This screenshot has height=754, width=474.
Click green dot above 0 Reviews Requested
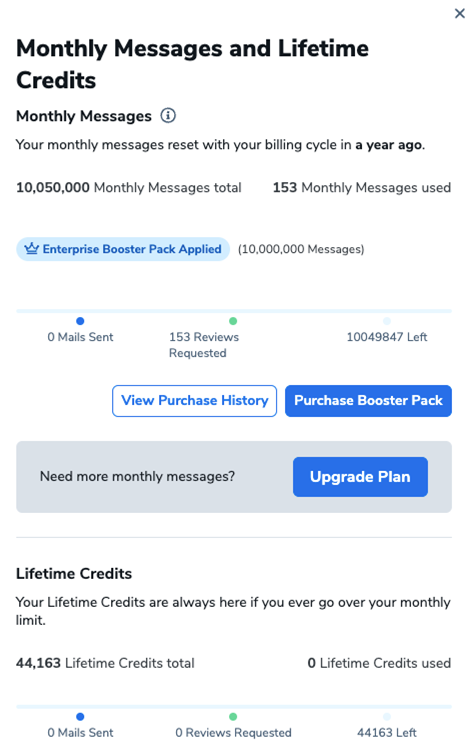coord(233,716)
